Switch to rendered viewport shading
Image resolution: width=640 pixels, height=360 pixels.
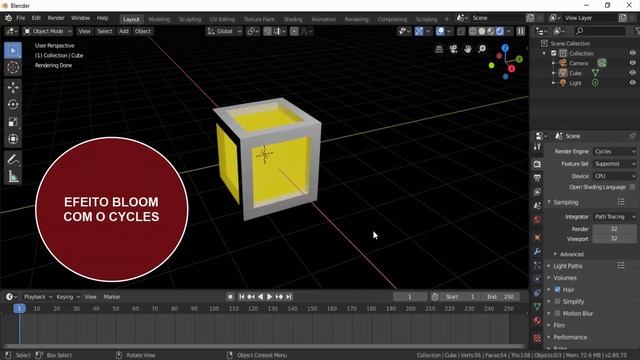(x=500, y=31)
